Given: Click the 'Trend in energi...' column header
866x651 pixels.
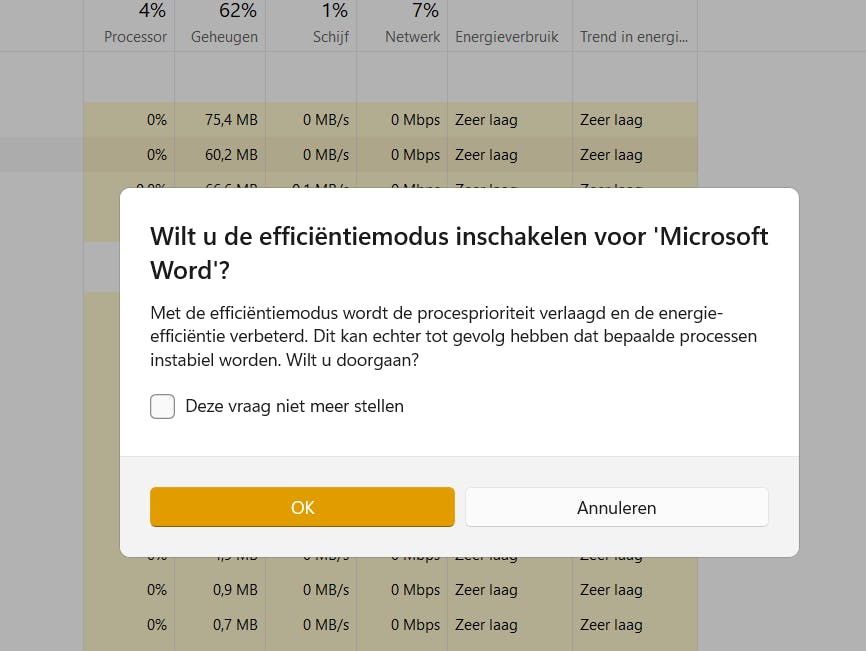Looking at the screenshot, I should point(633,37).
